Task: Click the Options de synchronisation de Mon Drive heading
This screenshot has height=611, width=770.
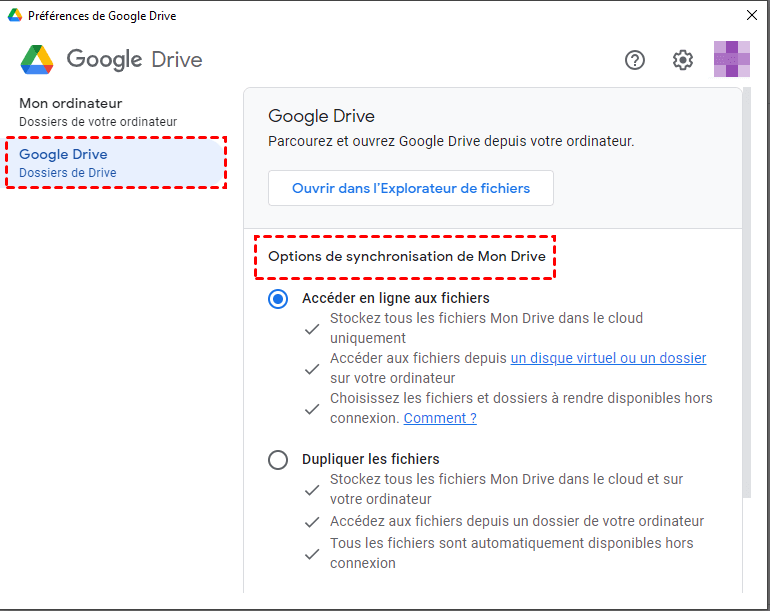Action: click(x=407, y=256)
